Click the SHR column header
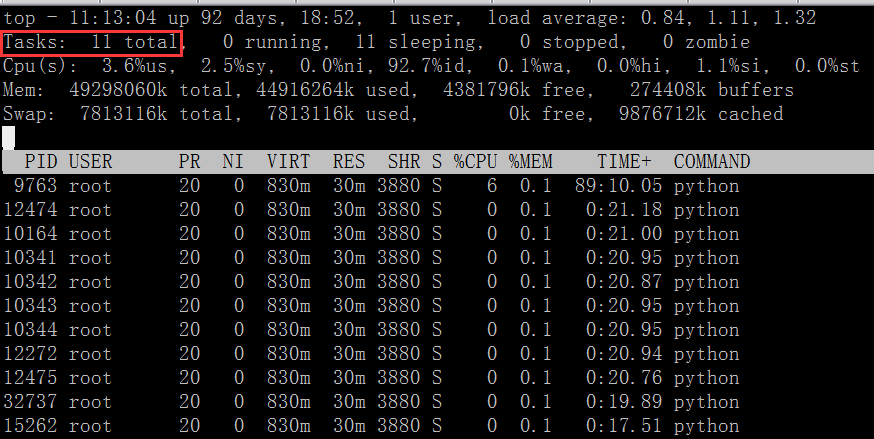 pyautogui.click(x=404, y=162)
